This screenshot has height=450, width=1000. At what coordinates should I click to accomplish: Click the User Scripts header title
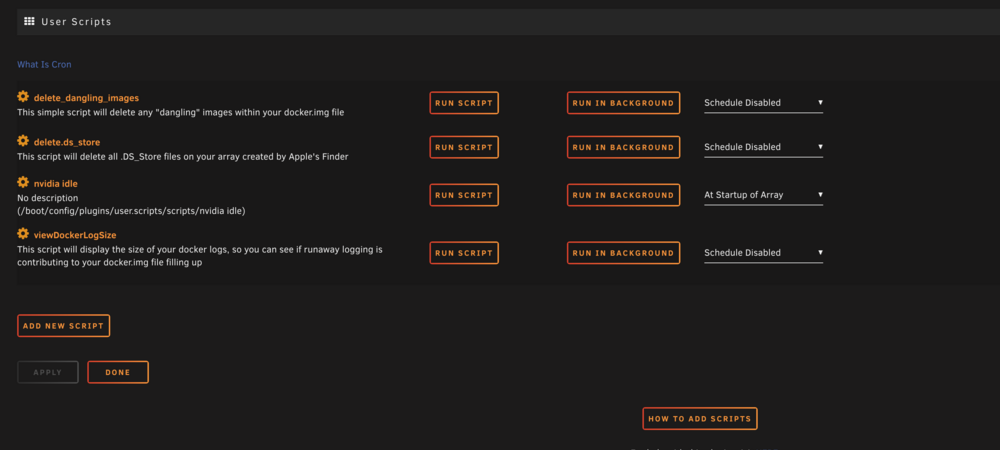point(77,22)
